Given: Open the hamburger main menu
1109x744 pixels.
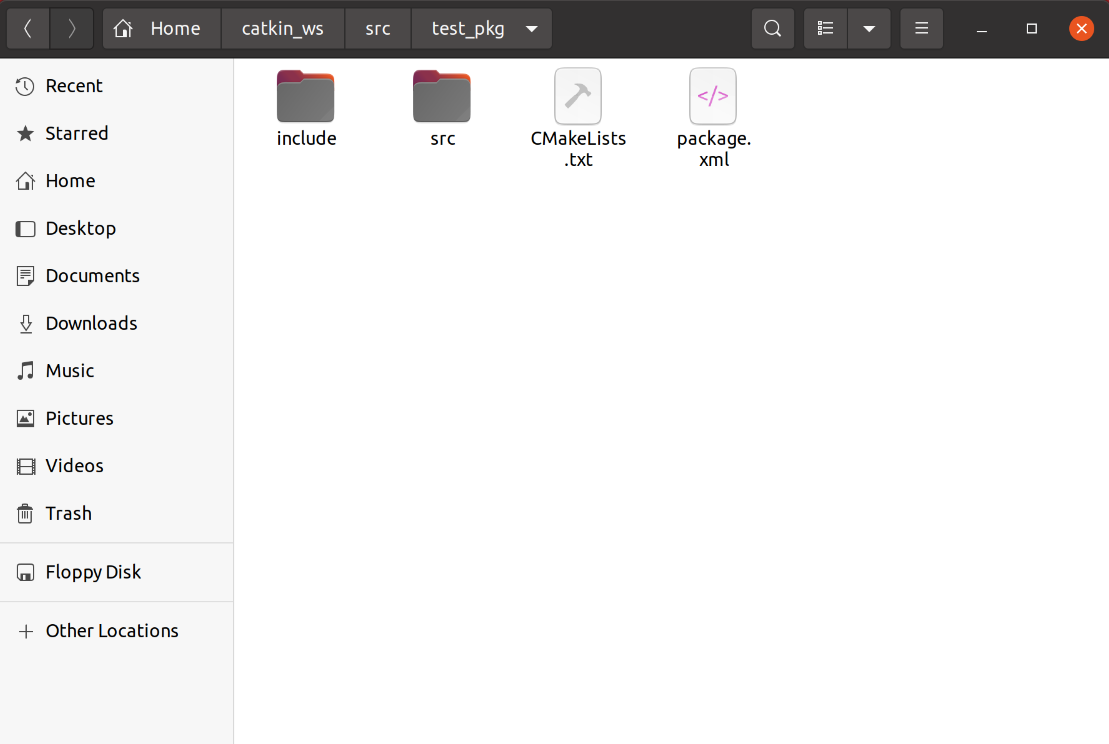Looking at the screenshot, I should pos(922,29).
